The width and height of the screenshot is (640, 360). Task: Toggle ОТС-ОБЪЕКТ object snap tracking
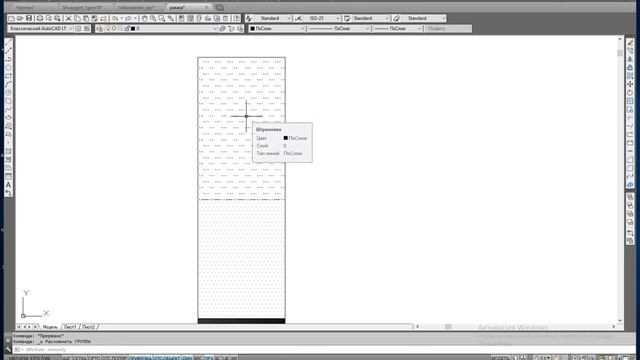[x=167, y=358]
